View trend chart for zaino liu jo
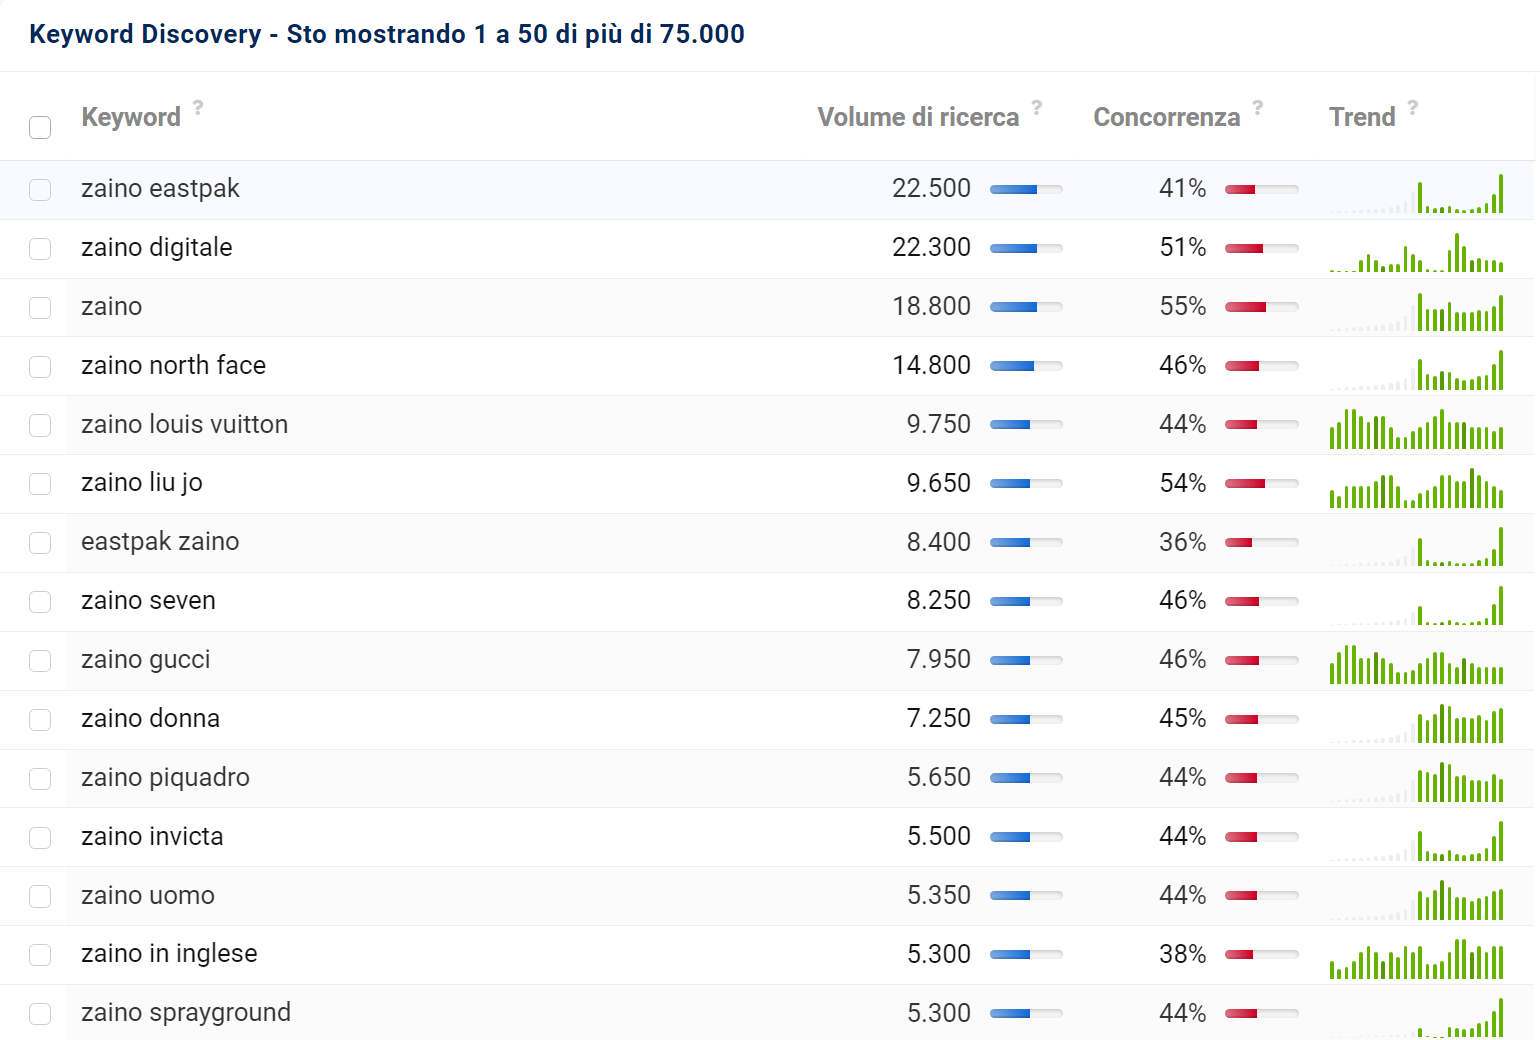This screenshot has width=1540, height=1040. point(1416,487)
